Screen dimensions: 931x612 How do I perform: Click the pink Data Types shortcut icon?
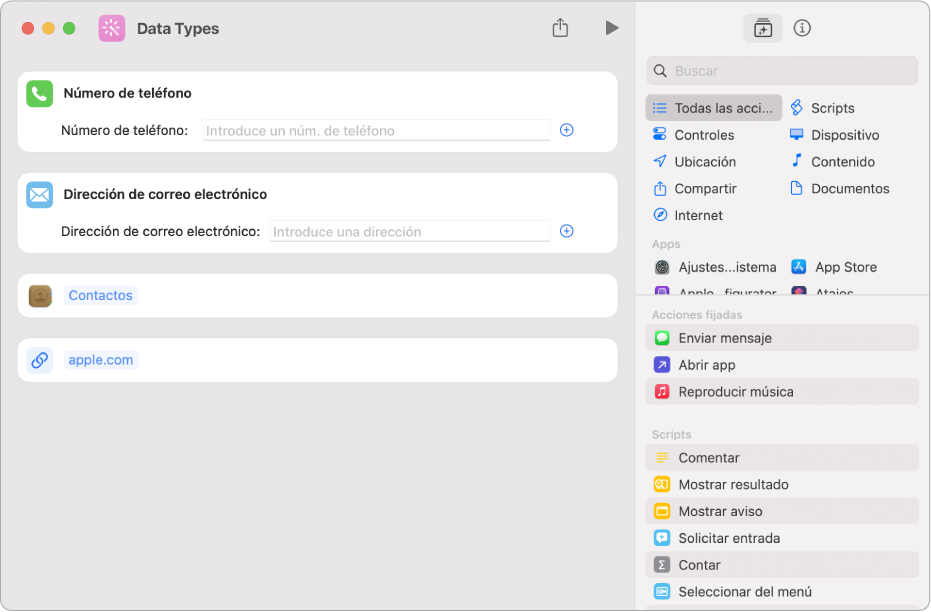[111, 28]
